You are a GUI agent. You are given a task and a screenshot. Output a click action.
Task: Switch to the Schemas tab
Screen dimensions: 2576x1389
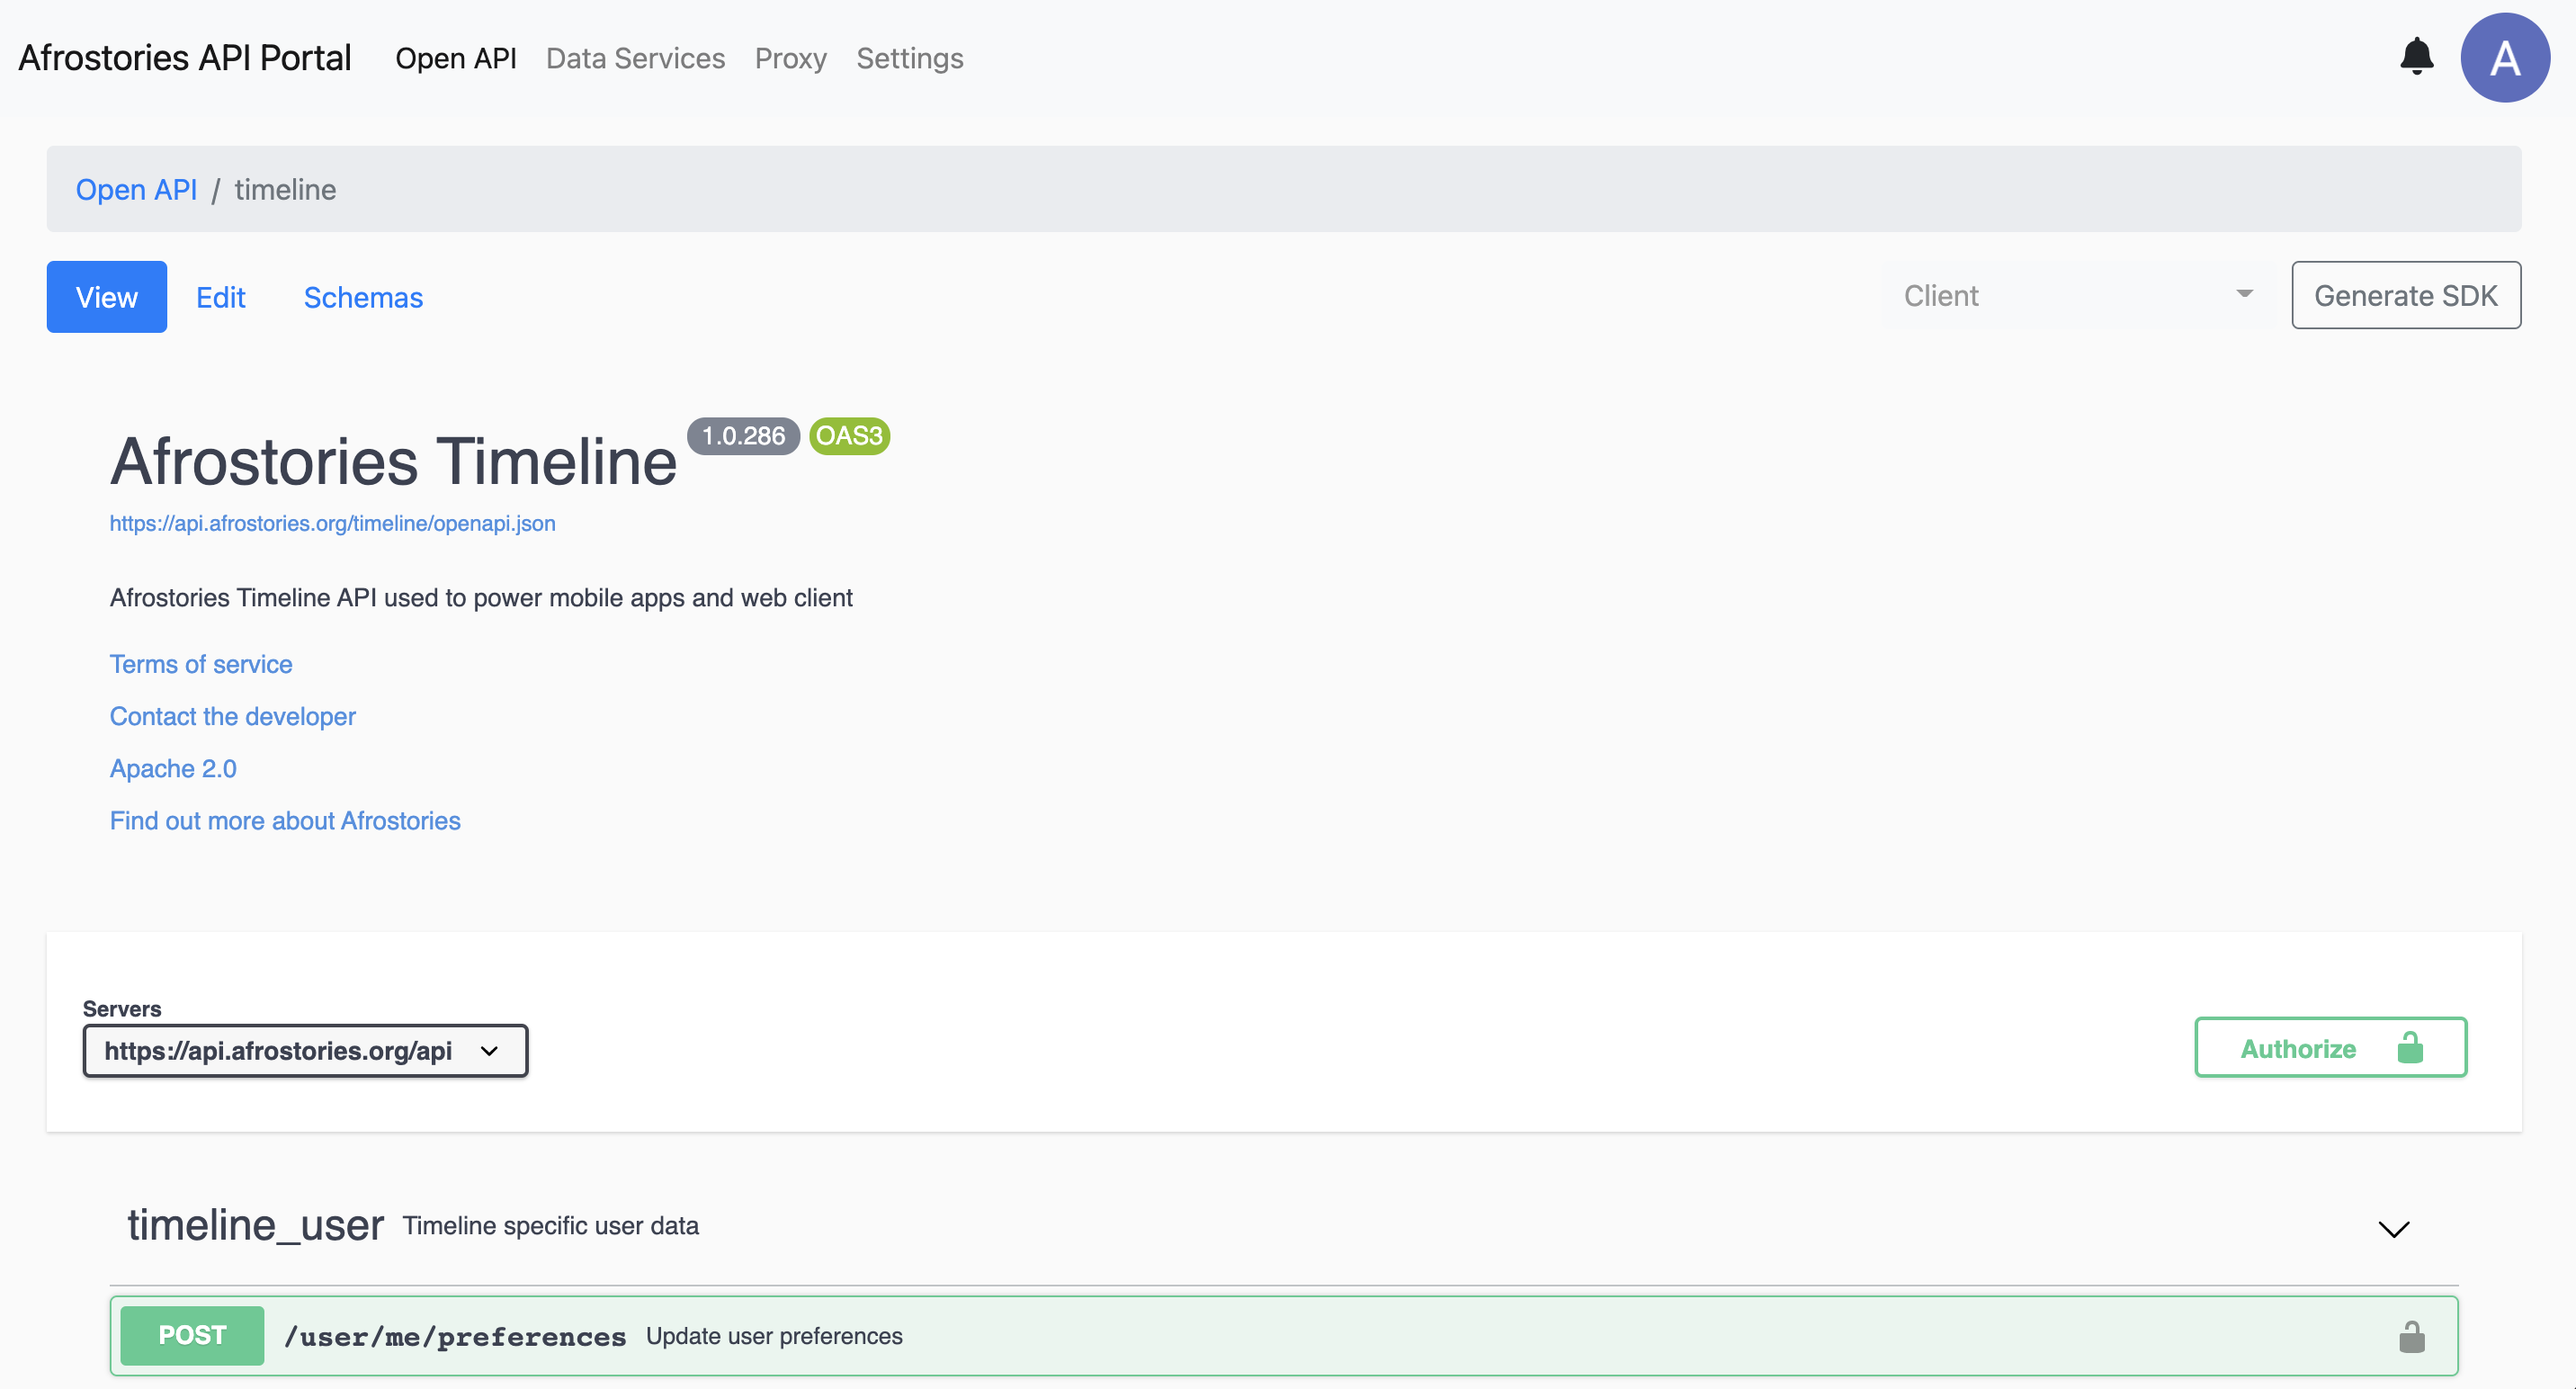(x=363, y=297)
